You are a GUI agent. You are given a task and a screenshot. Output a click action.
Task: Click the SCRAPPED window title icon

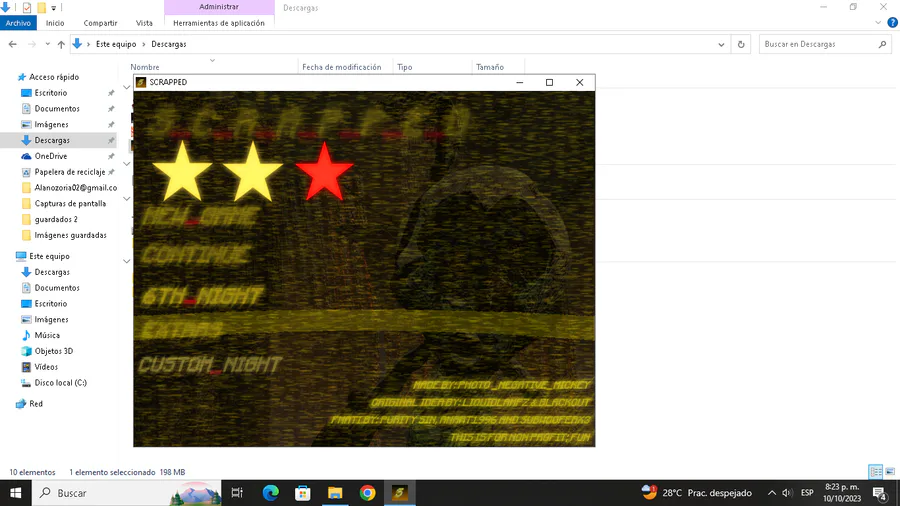141,82
